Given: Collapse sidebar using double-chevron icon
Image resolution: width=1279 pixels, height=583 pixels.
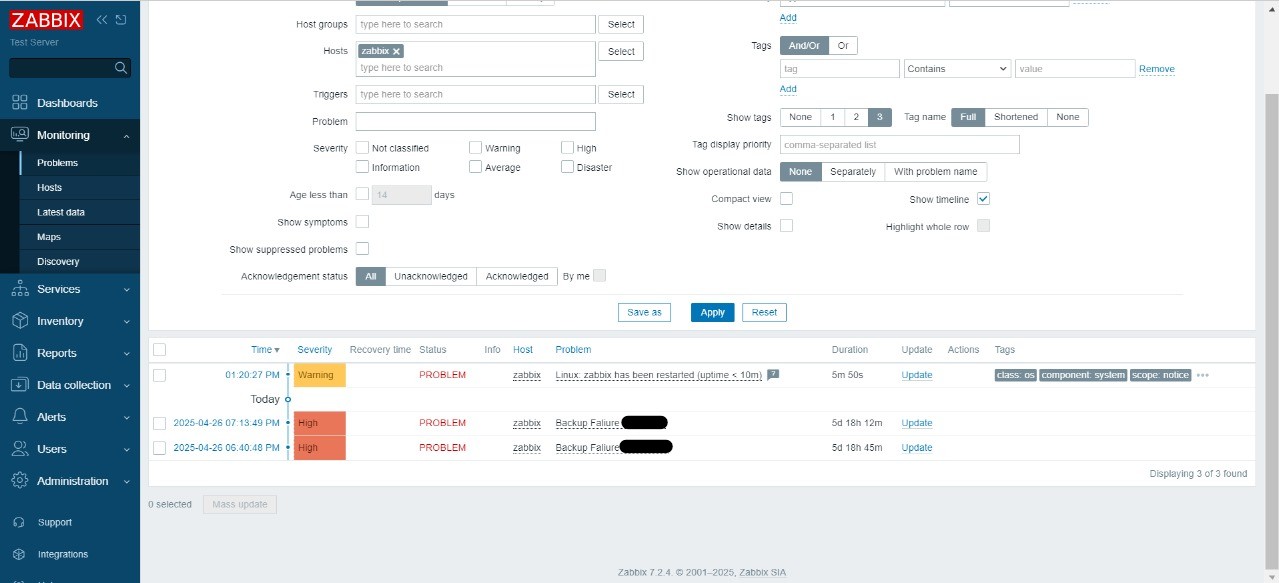Looking at the screenshot, I should [x=102, y=20].
